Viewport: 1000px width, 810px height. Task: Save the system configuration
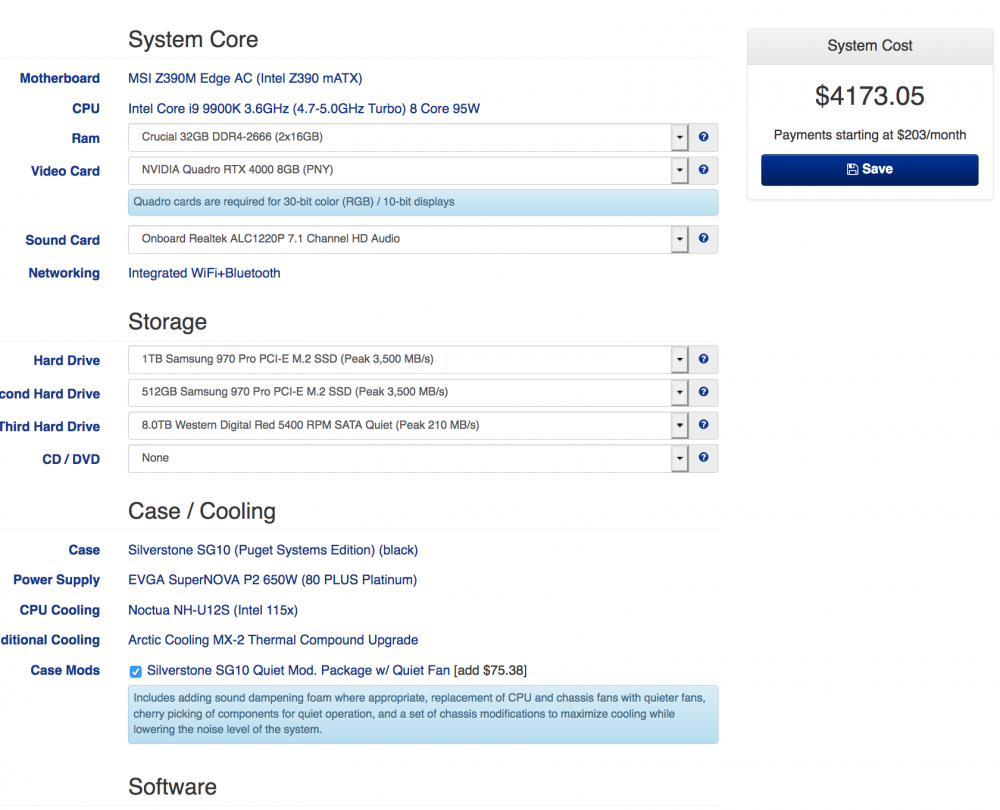(869, 170)
